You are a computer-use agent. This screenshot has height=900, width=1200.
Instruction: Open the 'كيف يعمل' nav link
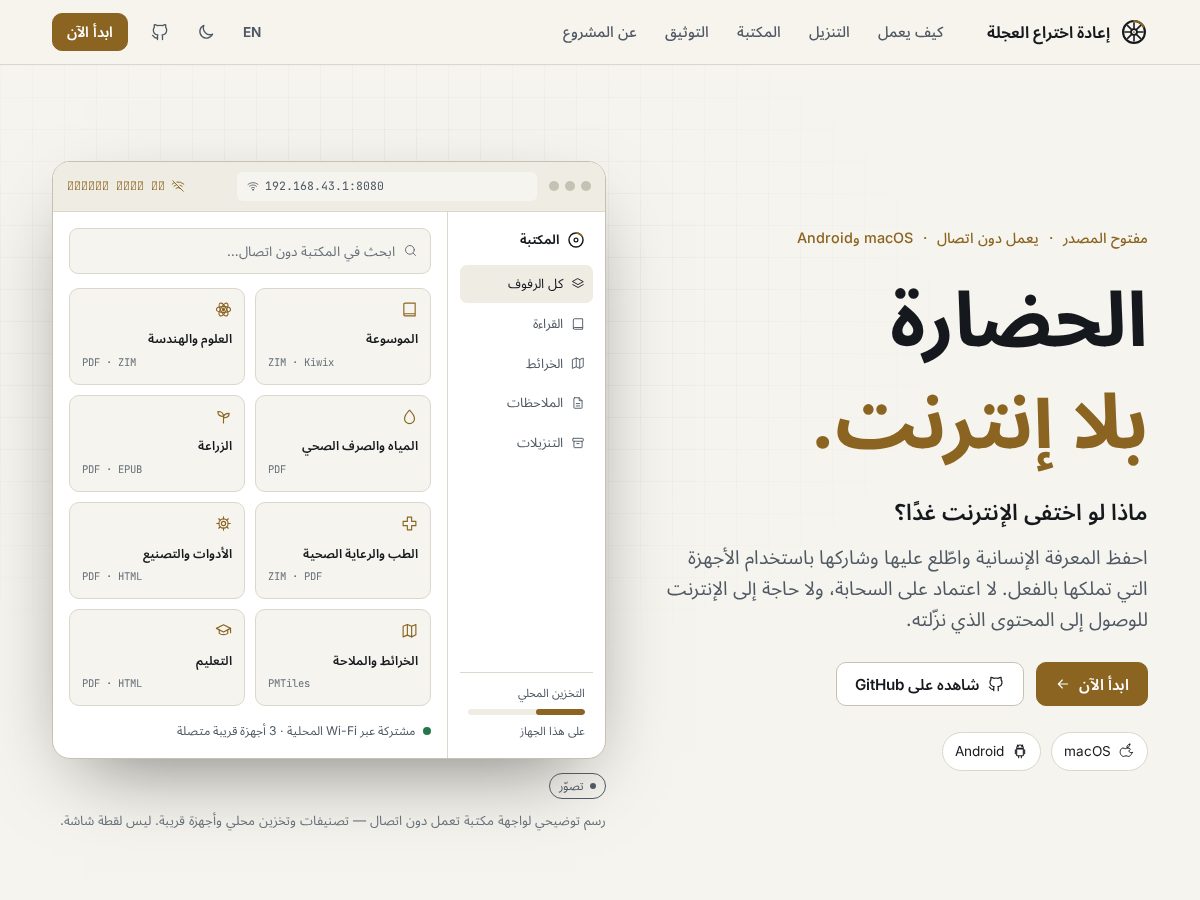click(x=910, y=32)
